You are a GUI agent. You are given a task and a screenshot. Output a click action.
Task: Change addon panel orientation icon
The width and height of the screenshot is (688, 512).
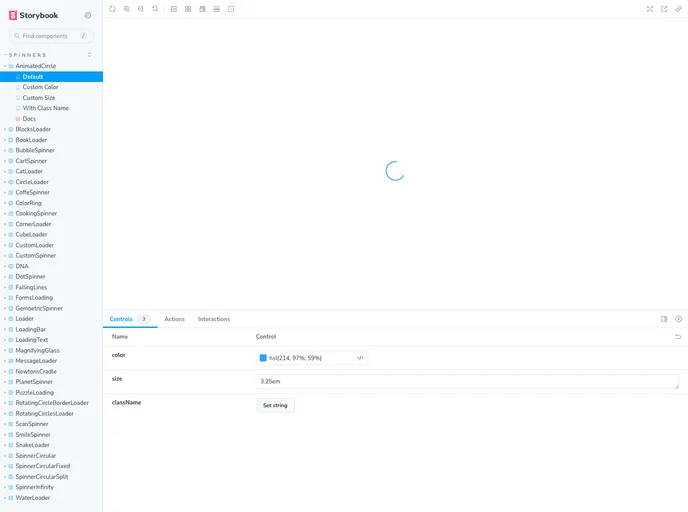(x=664, y=319)
